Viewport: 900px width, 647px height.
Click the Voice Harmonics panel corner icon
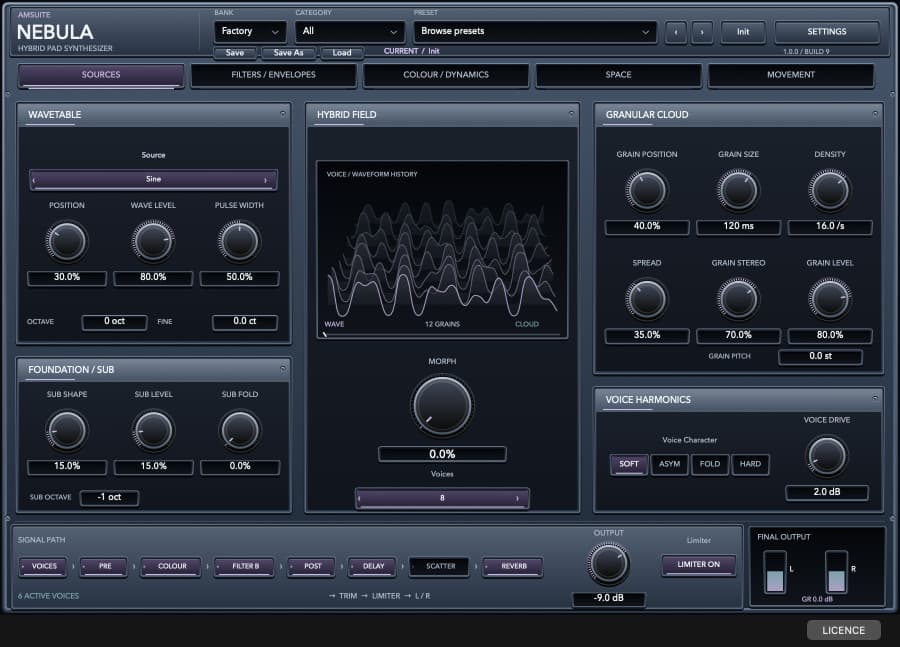point(875,398)
